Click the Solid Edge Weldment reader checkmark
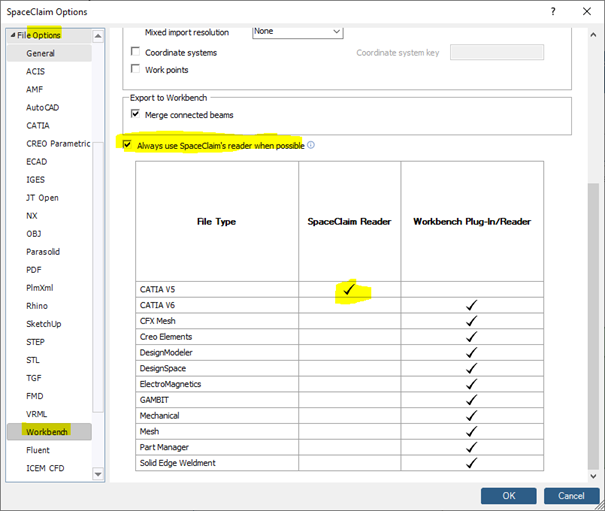The height and width of the screenshot is (511, 605). click(x=472, y=462)
